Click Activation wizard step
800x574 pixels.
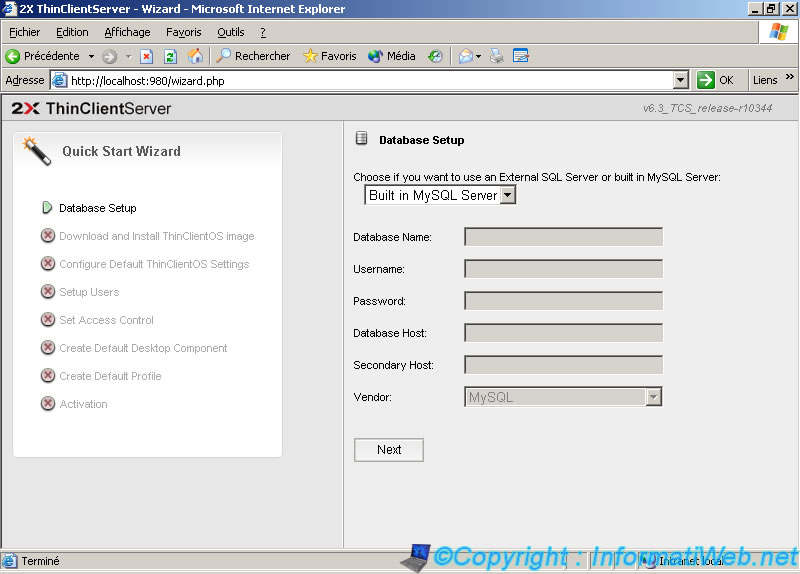tap(83, 404)
